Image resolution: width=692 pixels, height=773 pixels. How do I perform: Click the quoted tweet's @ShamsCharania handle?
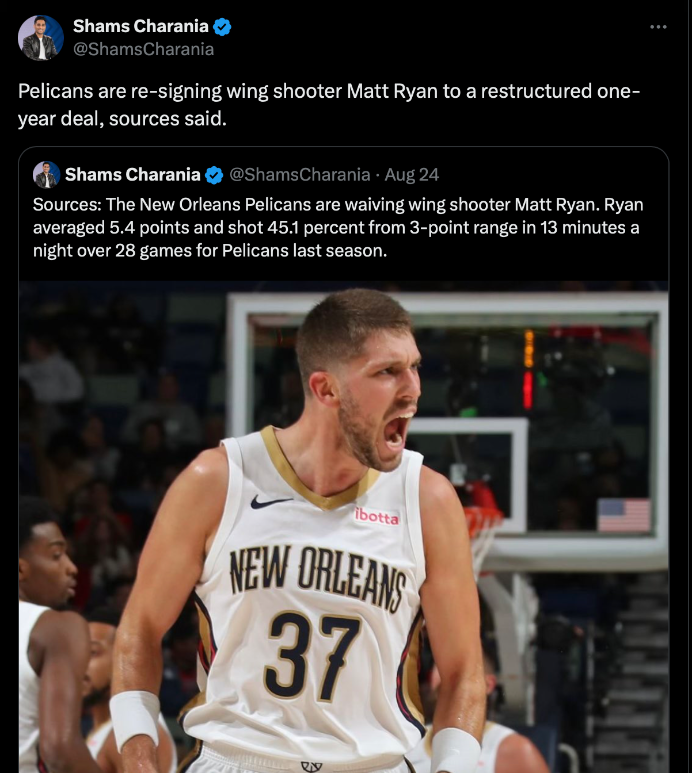click(300, 175)
